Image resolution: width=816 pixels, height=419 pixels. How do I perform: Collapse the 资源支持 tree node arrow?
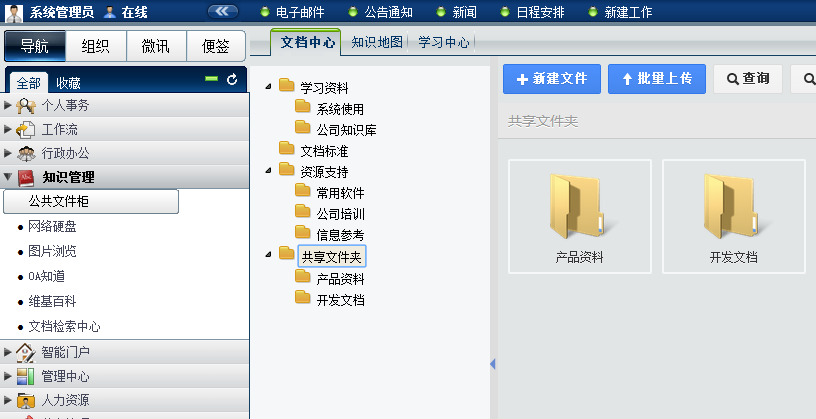click(268, 171)
